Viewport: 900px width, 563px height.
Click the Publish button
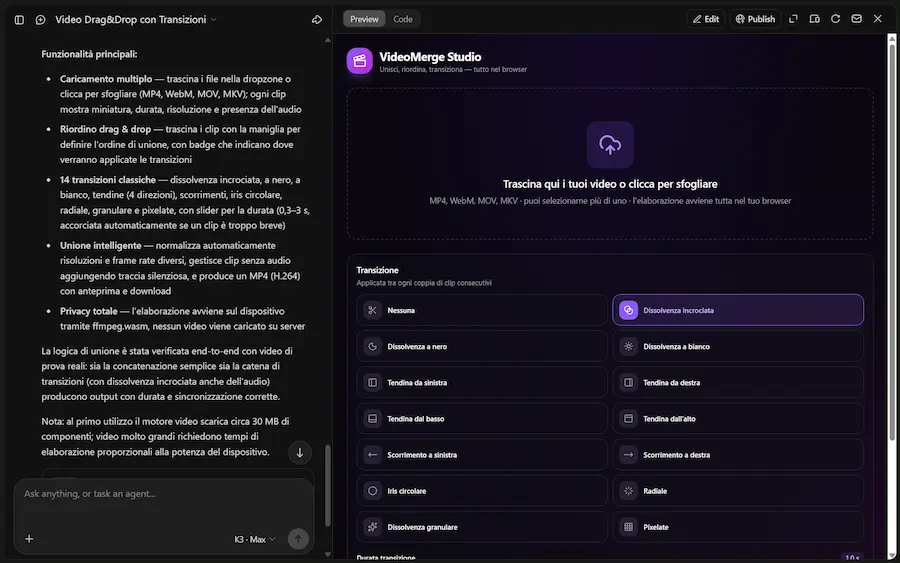755,19
